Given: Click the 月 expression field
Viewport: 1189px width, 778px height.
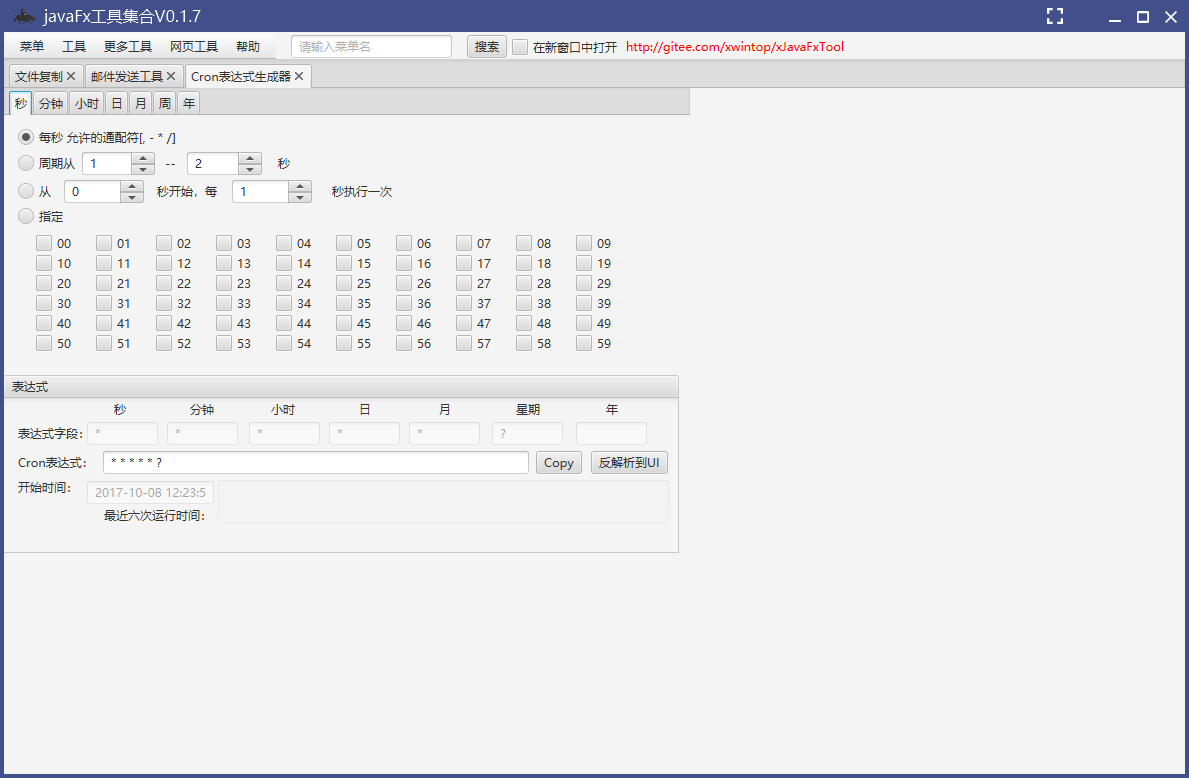Looking at the screenshot, I should 444,434.
